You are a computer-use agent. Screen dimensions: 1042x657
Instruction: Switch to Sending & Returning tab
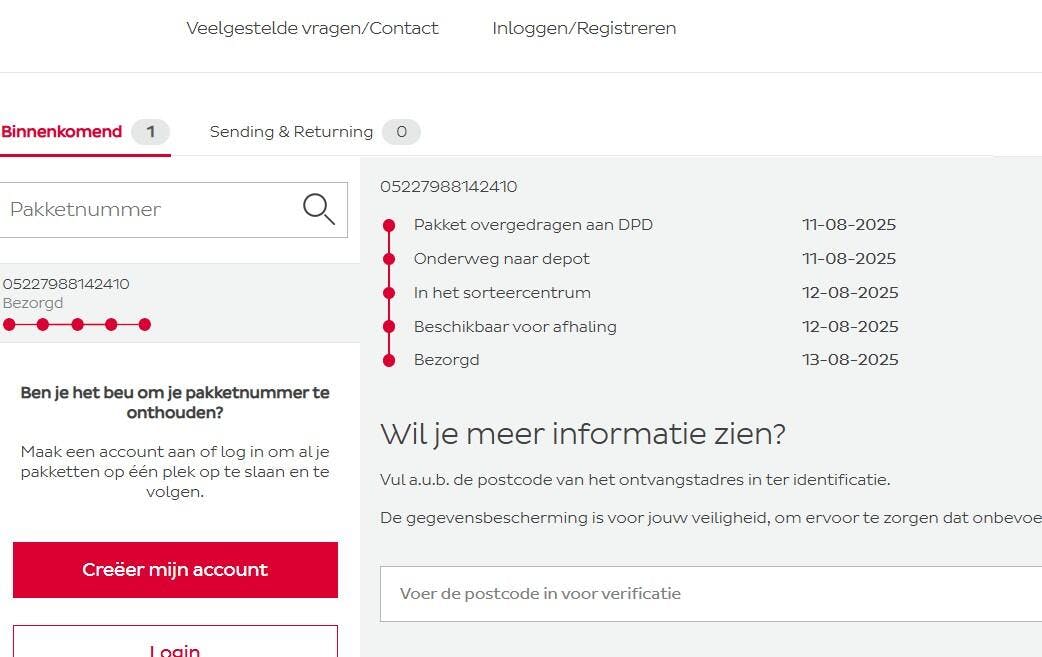click(x=291, y=132)
